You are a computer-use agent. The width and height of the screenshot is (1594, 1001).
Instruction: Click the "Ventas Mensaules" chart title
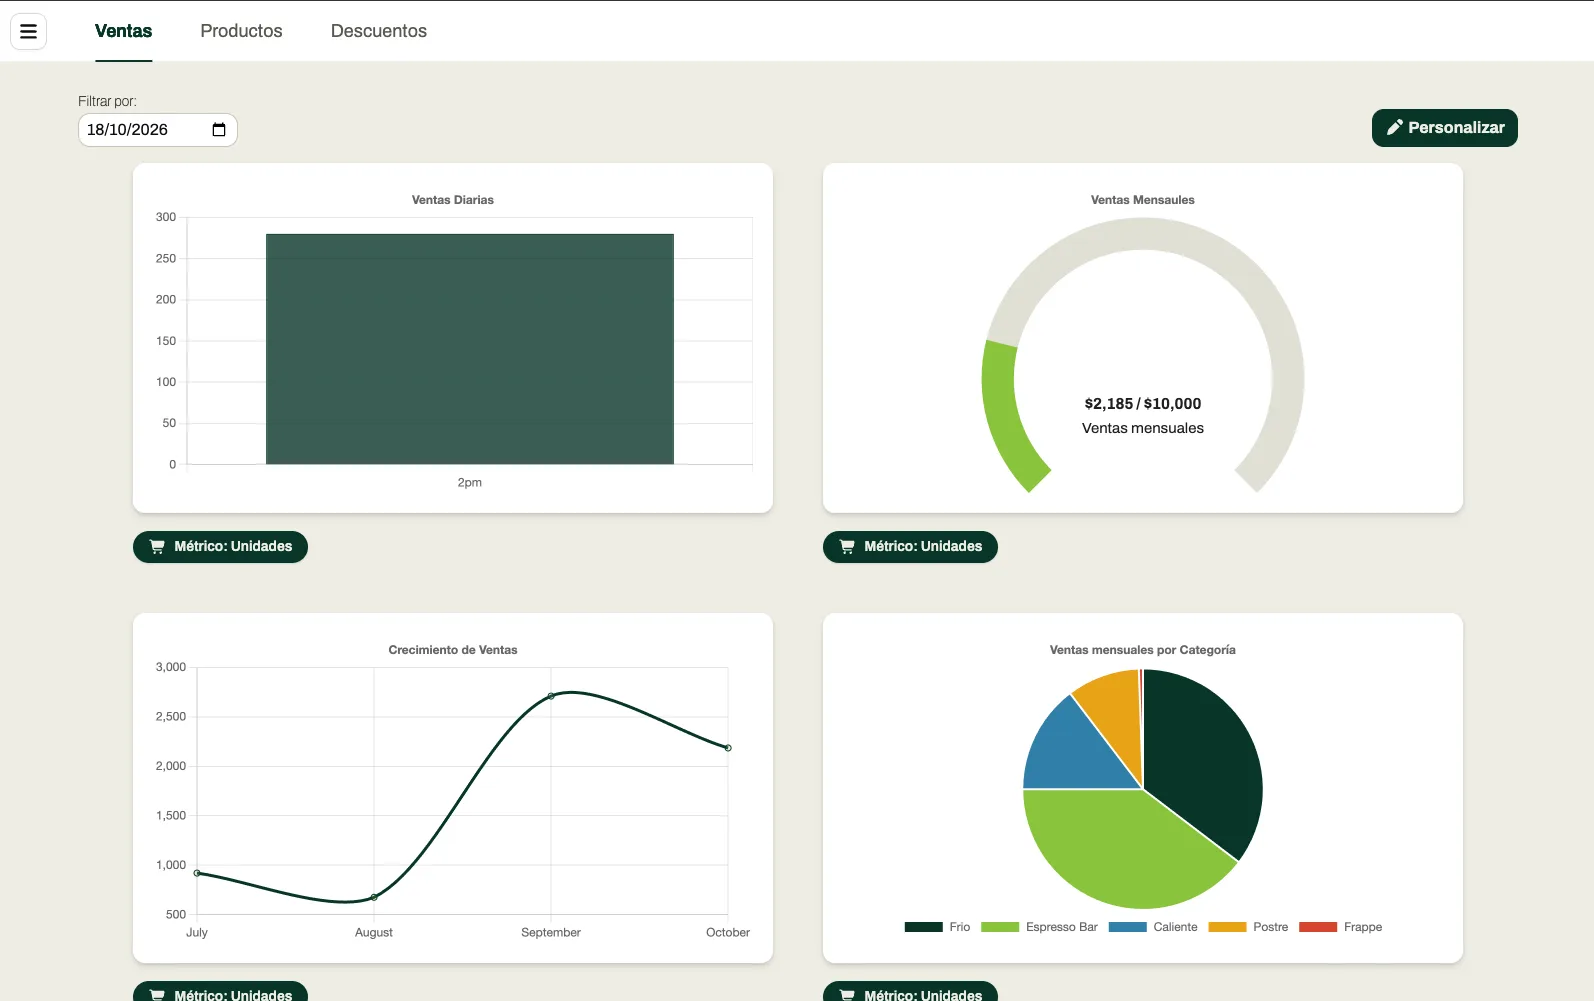1143,200
